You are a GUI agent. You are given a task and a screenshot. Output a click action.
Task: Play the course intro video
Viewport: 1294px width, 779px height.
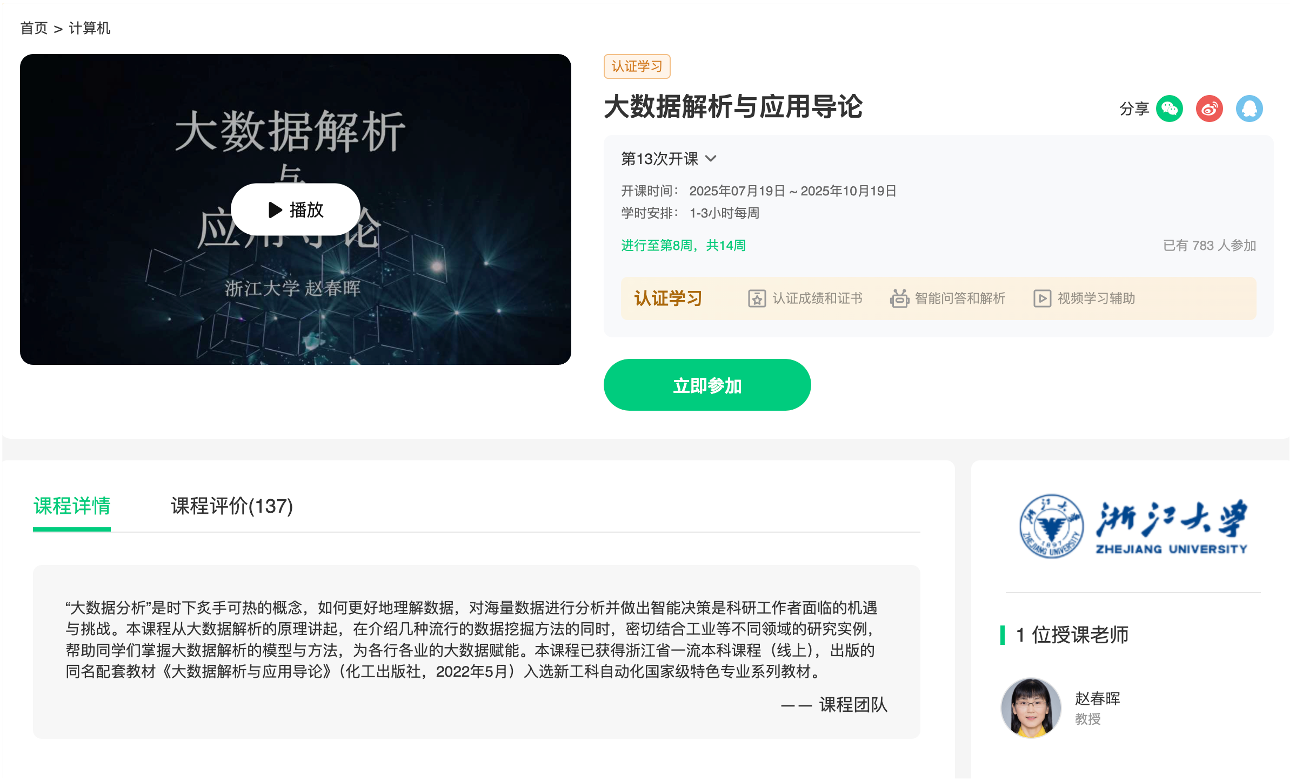(x=295, y=210)
